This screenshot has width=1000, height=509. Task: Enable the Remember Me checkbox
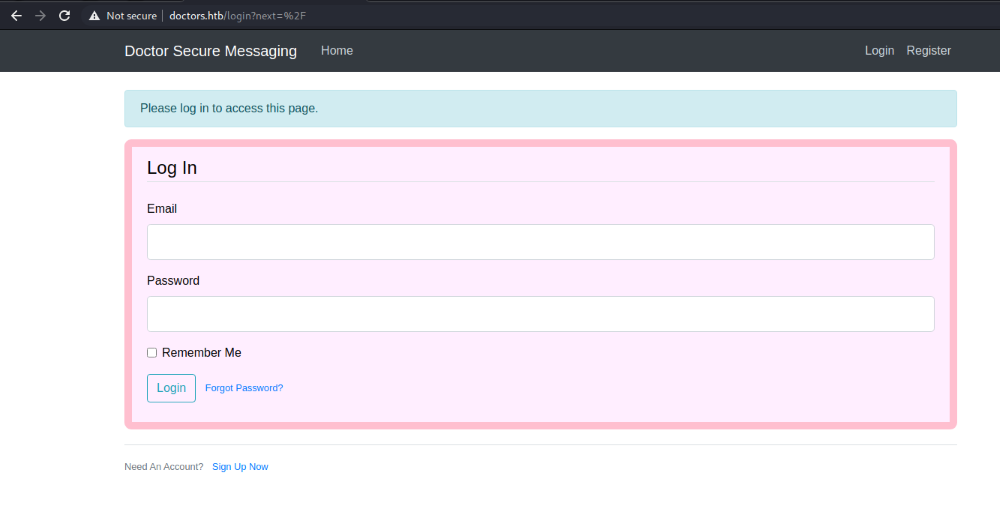pos(152,353)
